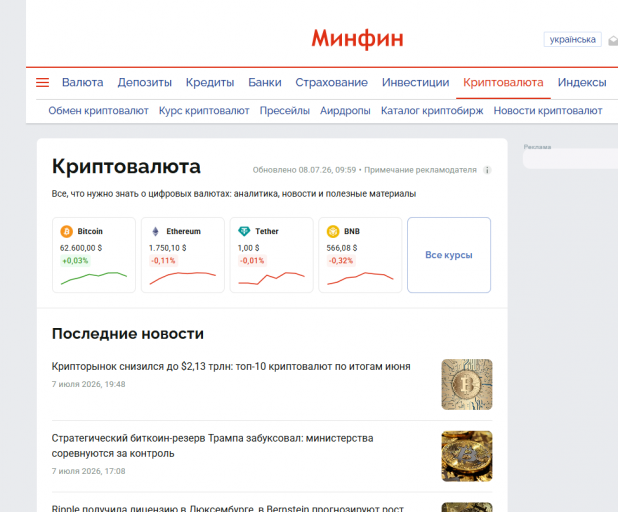Select the Криптовалюта tab
618x512 pixels.
click(x=503, y=82)
